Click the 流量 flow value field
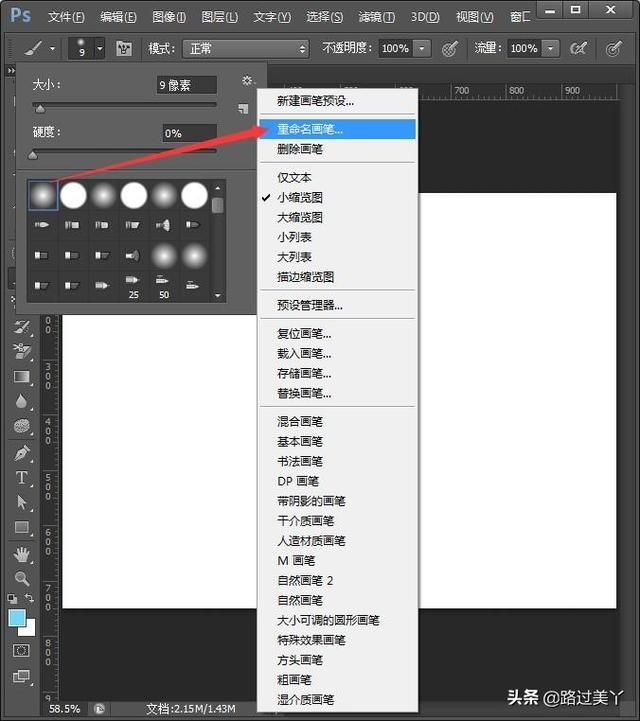The width and height of the screenshot is (640, 721). click(x=524, y=48)
